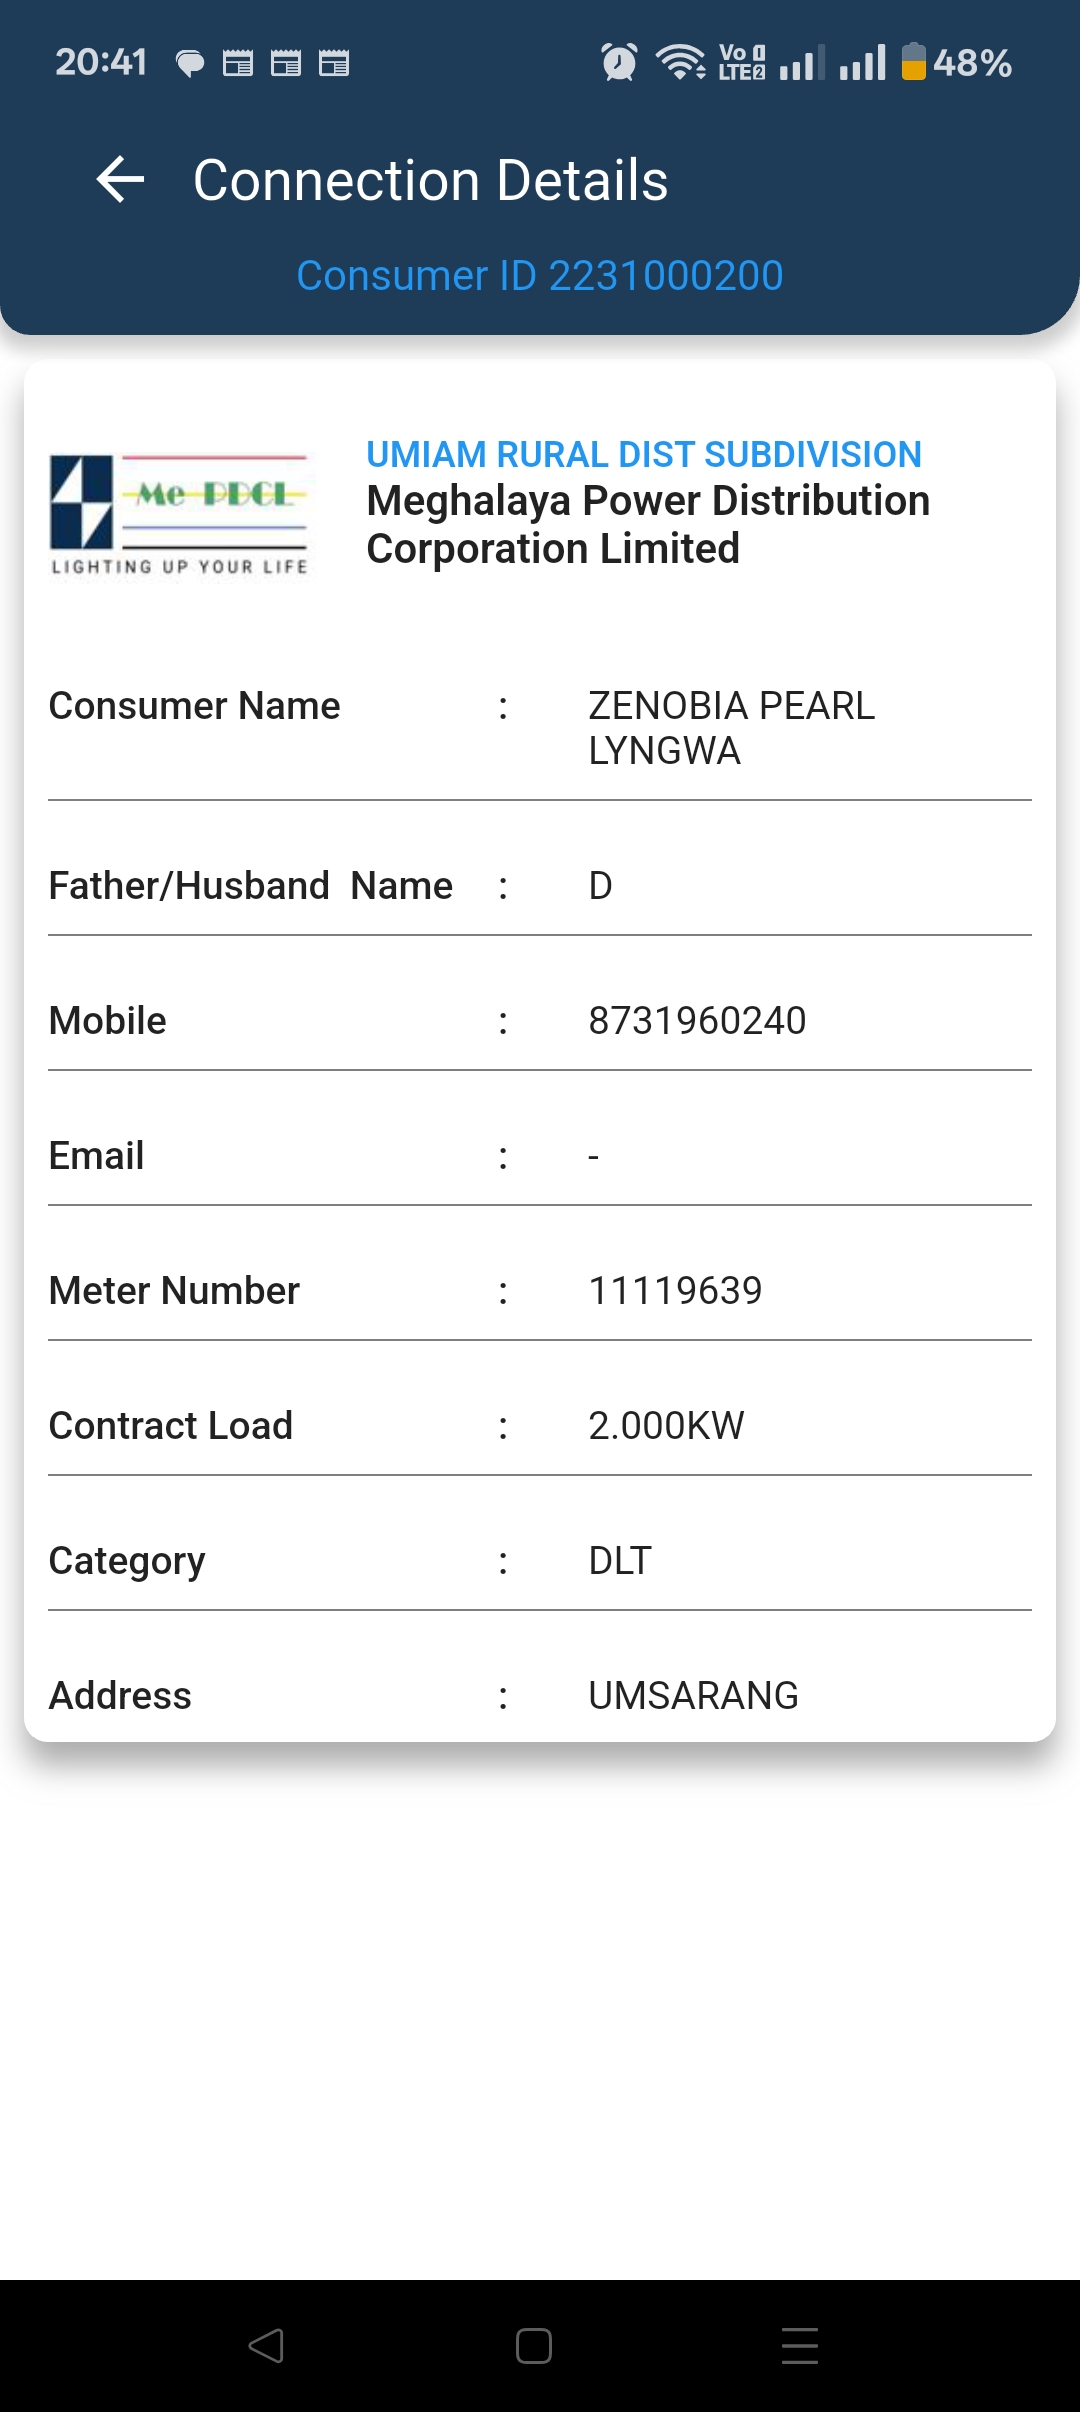Screen dimensions: 1080x2412
Task: Tap the chat notification bubble icon
Action: (190, 64)
